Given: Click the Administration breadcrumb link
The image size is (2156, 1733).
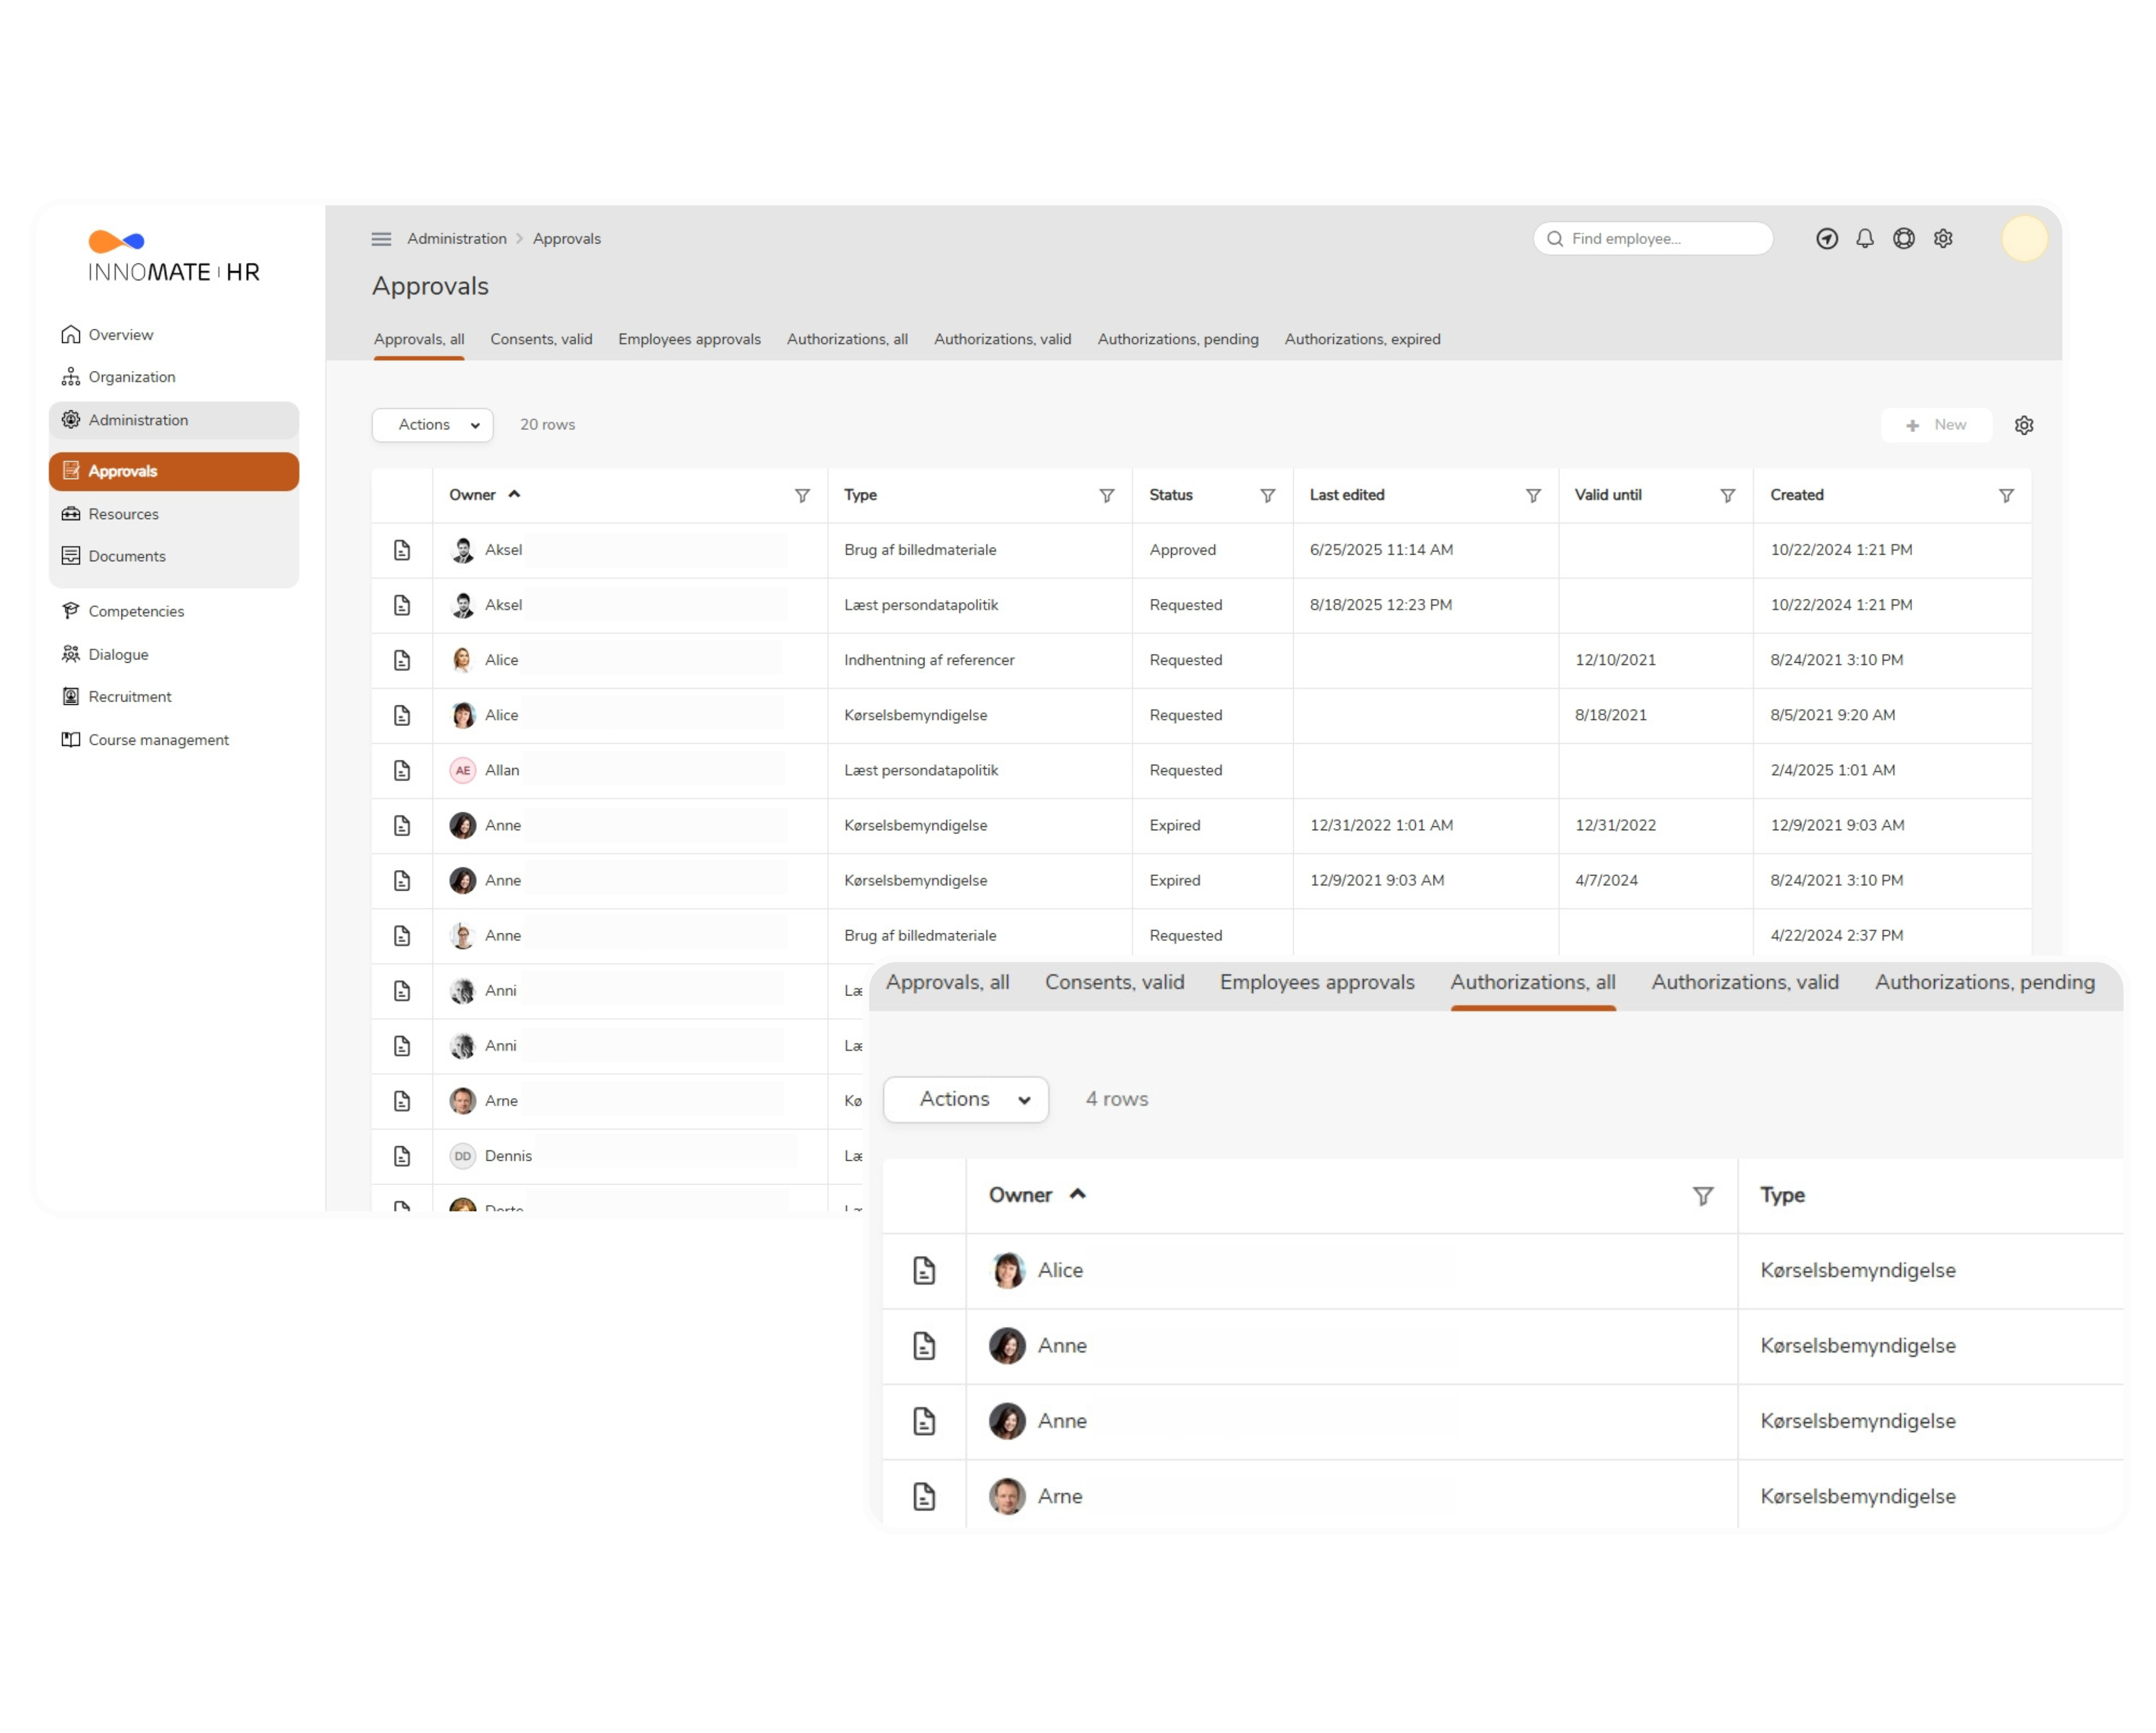Looking at the screenshot, I should (456, 239).
